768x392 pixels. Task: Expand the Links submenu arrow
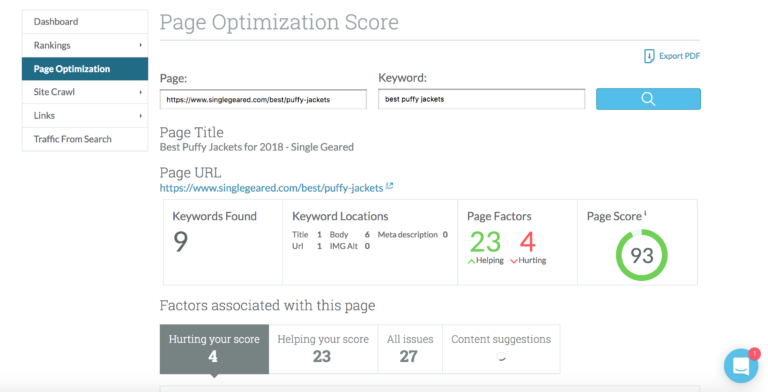click(141, 116)
